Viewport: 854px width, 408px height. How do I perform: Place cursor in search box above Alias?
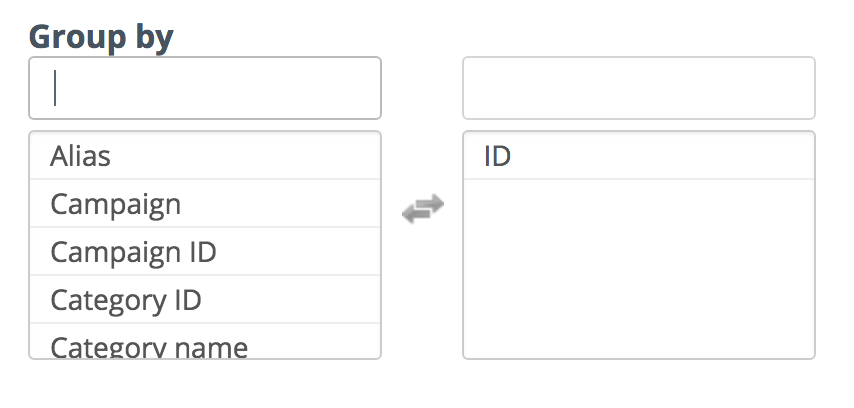pos(205,88)
